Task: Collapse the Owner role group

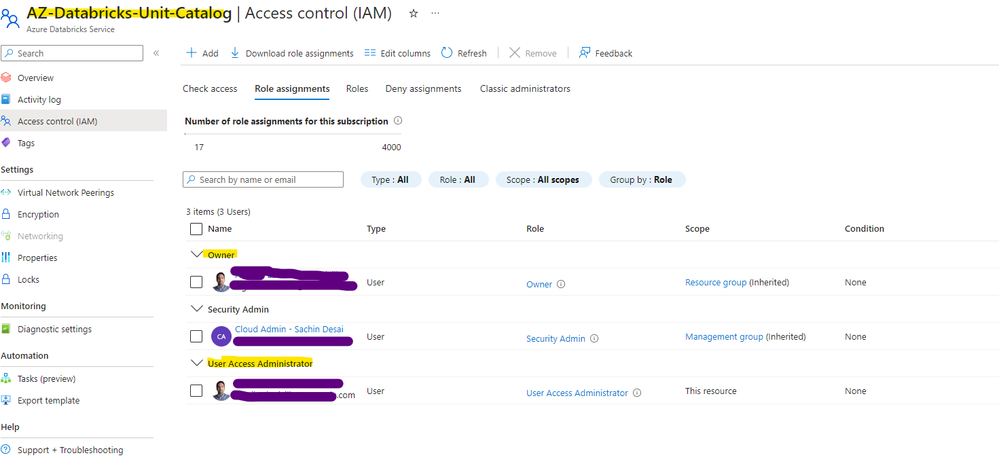Action: pos(195,255)
